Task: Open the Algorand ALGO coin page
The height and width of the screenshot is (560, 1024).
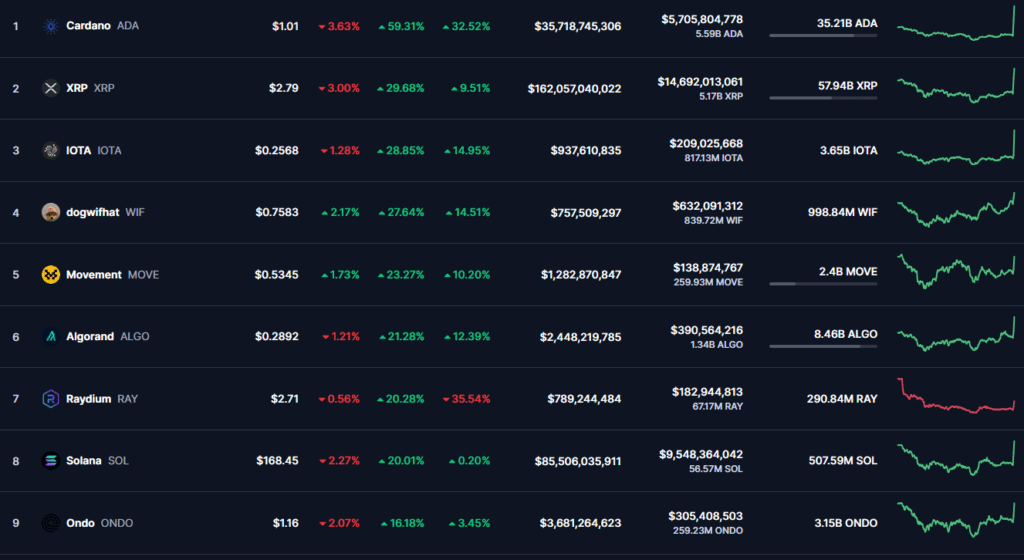Action: (108, 336)
